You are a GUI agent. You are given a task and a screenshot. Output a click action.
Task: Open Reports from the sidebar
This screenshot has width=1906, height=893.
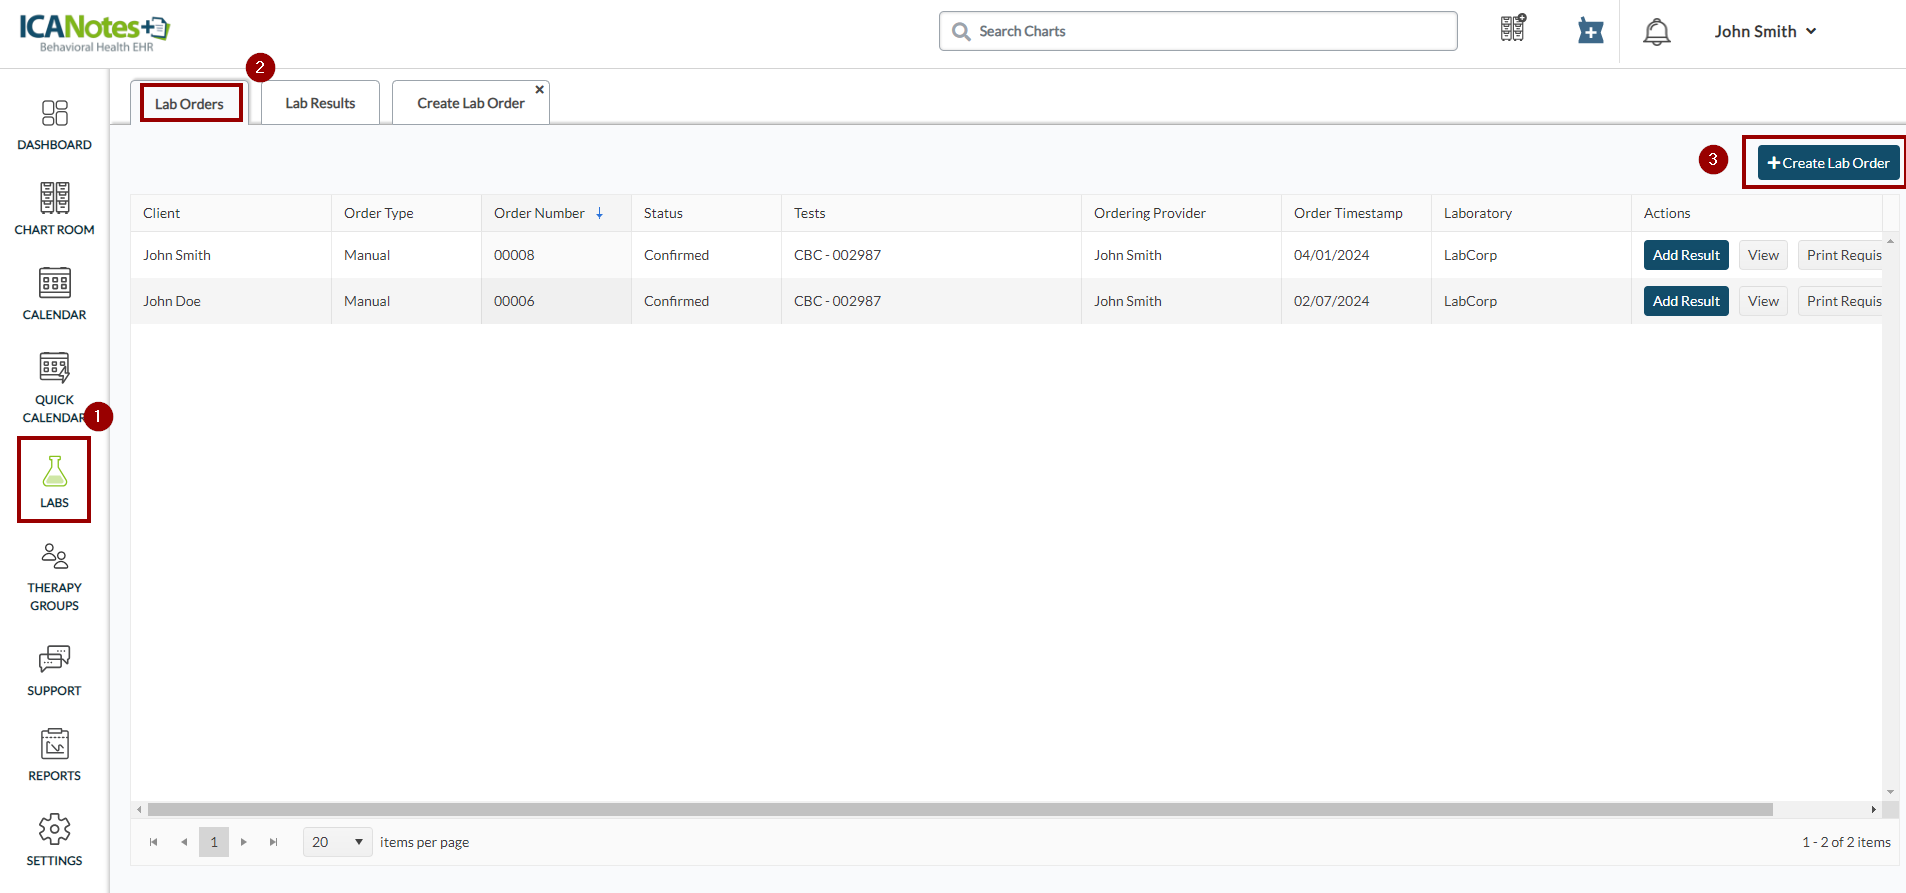click(x=54, y=755)
